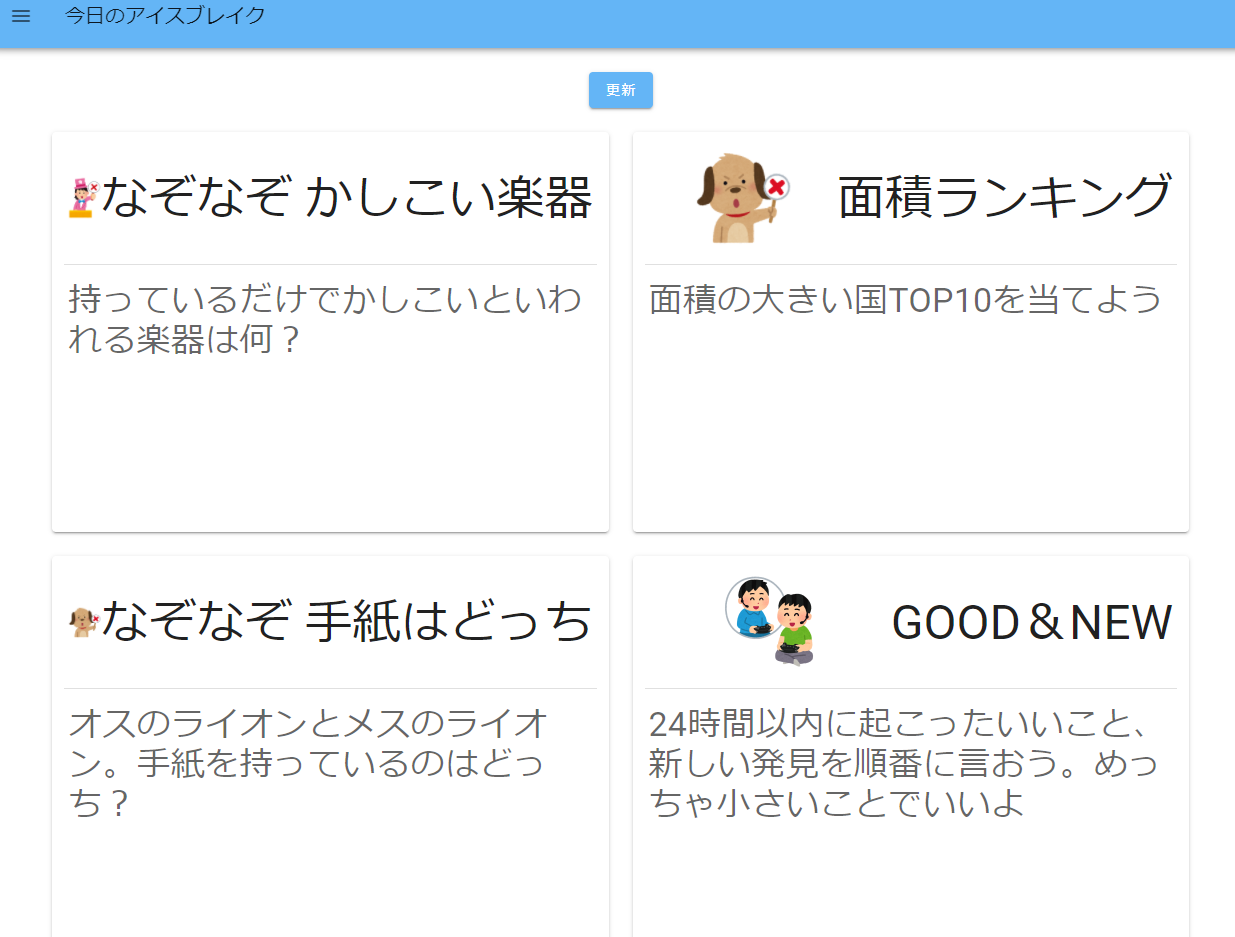
Task: Select the なぞなぞ かしこい楽器 card title
Action: coord(346,197)
